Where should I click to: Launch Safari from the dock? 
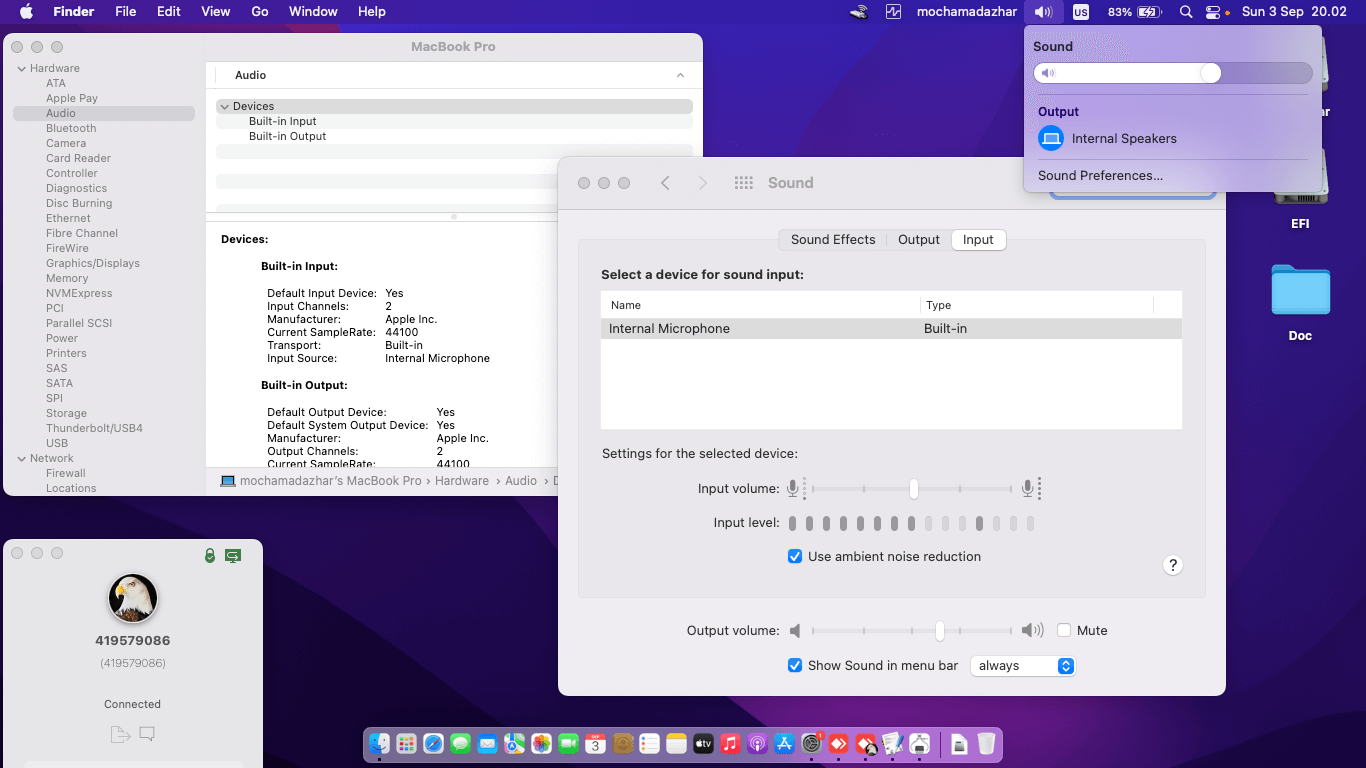[x=433, y=744]
